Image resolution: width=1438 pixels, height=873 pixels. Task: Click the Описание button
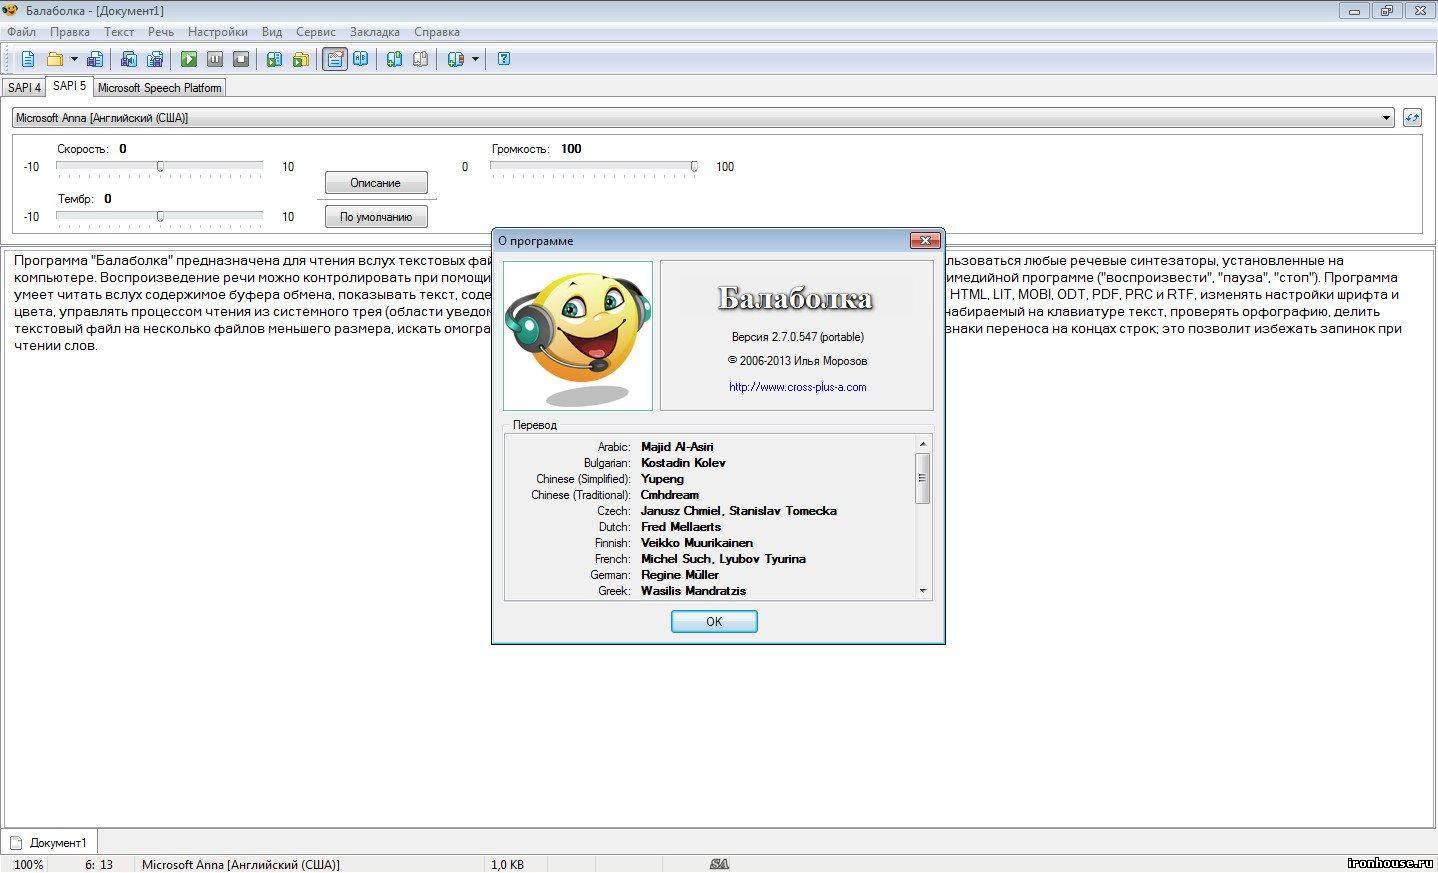(x=376, y=183)
